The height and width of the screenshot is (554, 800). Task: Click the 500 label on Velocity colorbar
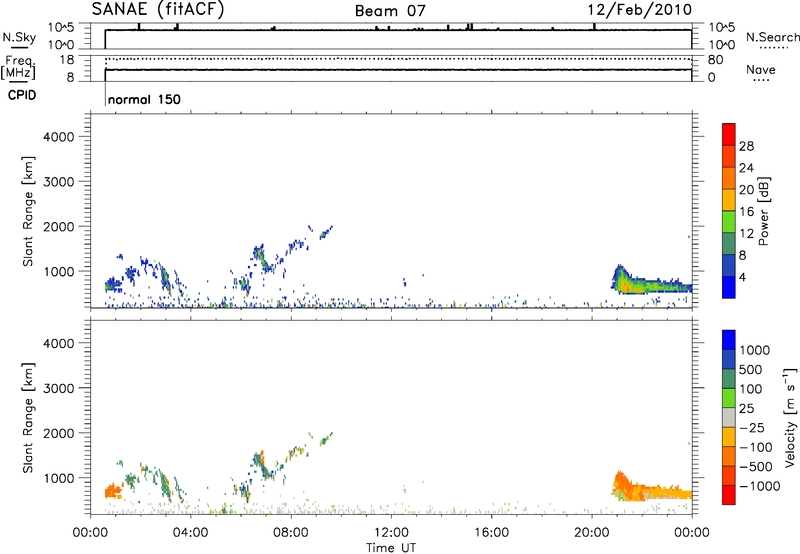coord(750,369)
